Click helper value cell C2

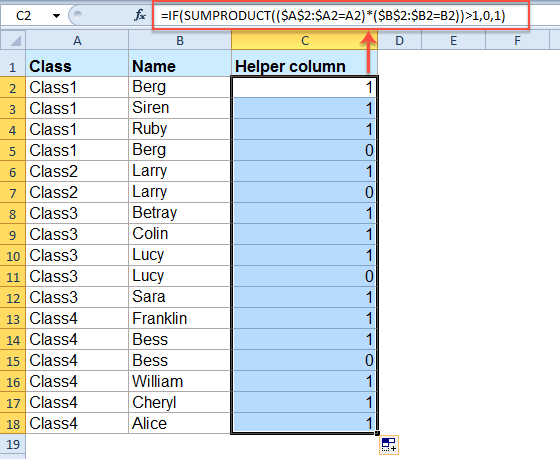[x=304, y=87]
